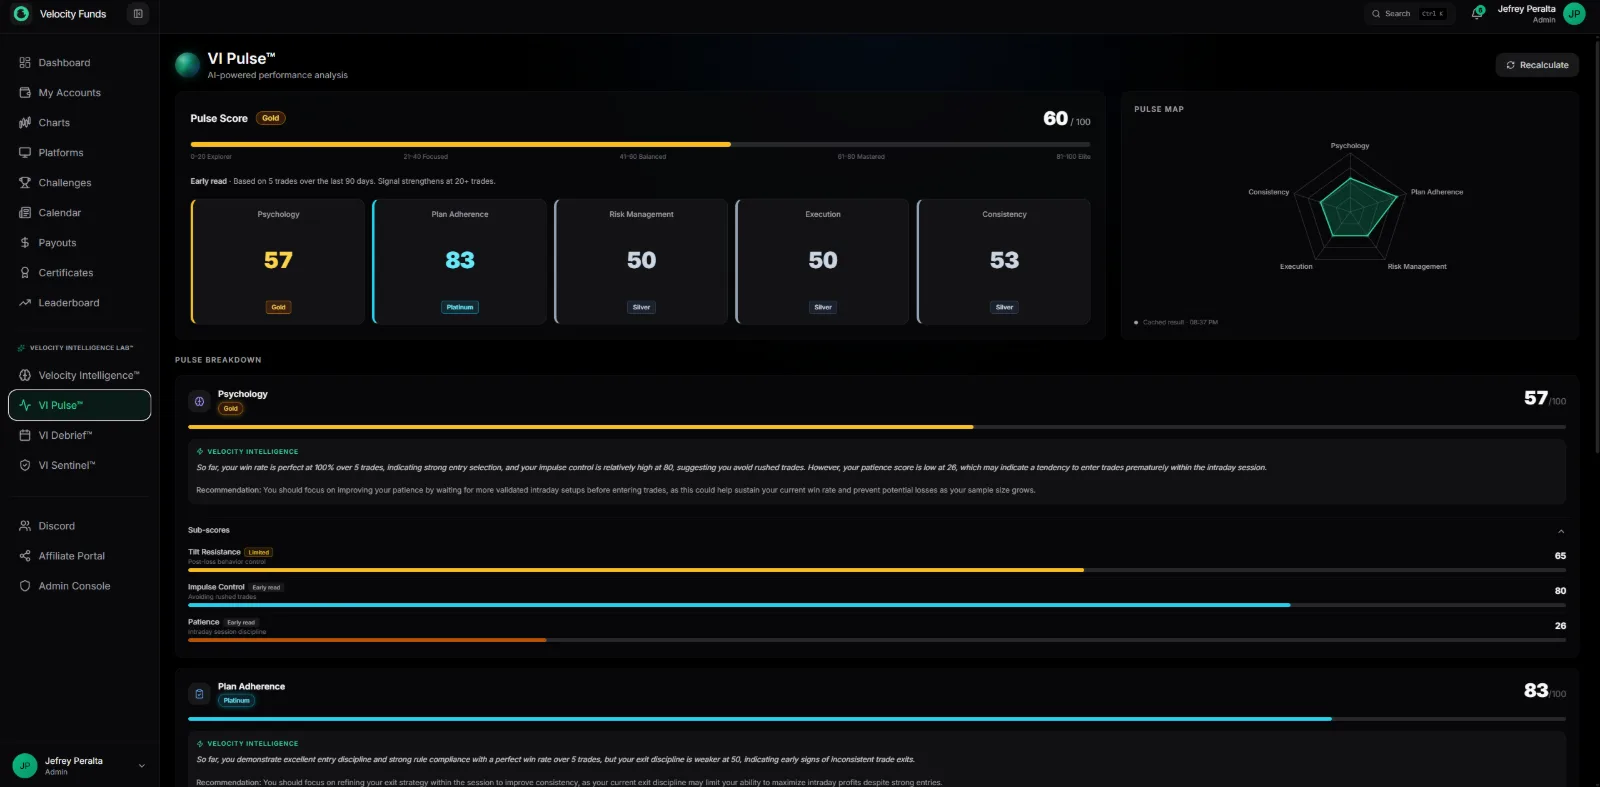Expand the Jefrey Peralta sidebar account menu
This screenshot has height=787, width=1600.
[80, 765]
